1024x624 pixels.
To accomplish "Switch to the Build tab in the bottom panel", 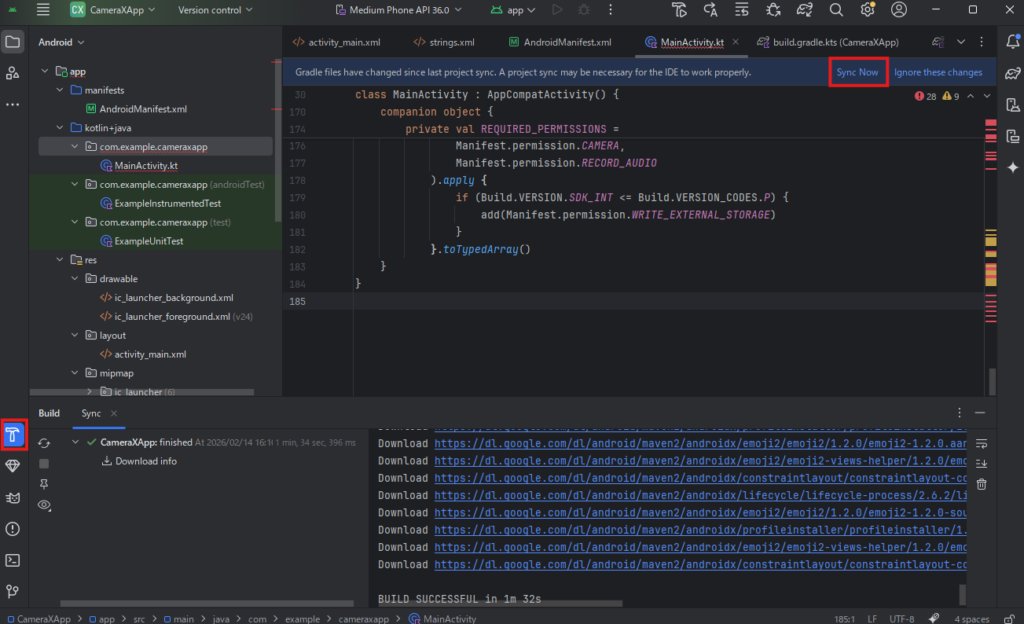I will coord(49,413).
